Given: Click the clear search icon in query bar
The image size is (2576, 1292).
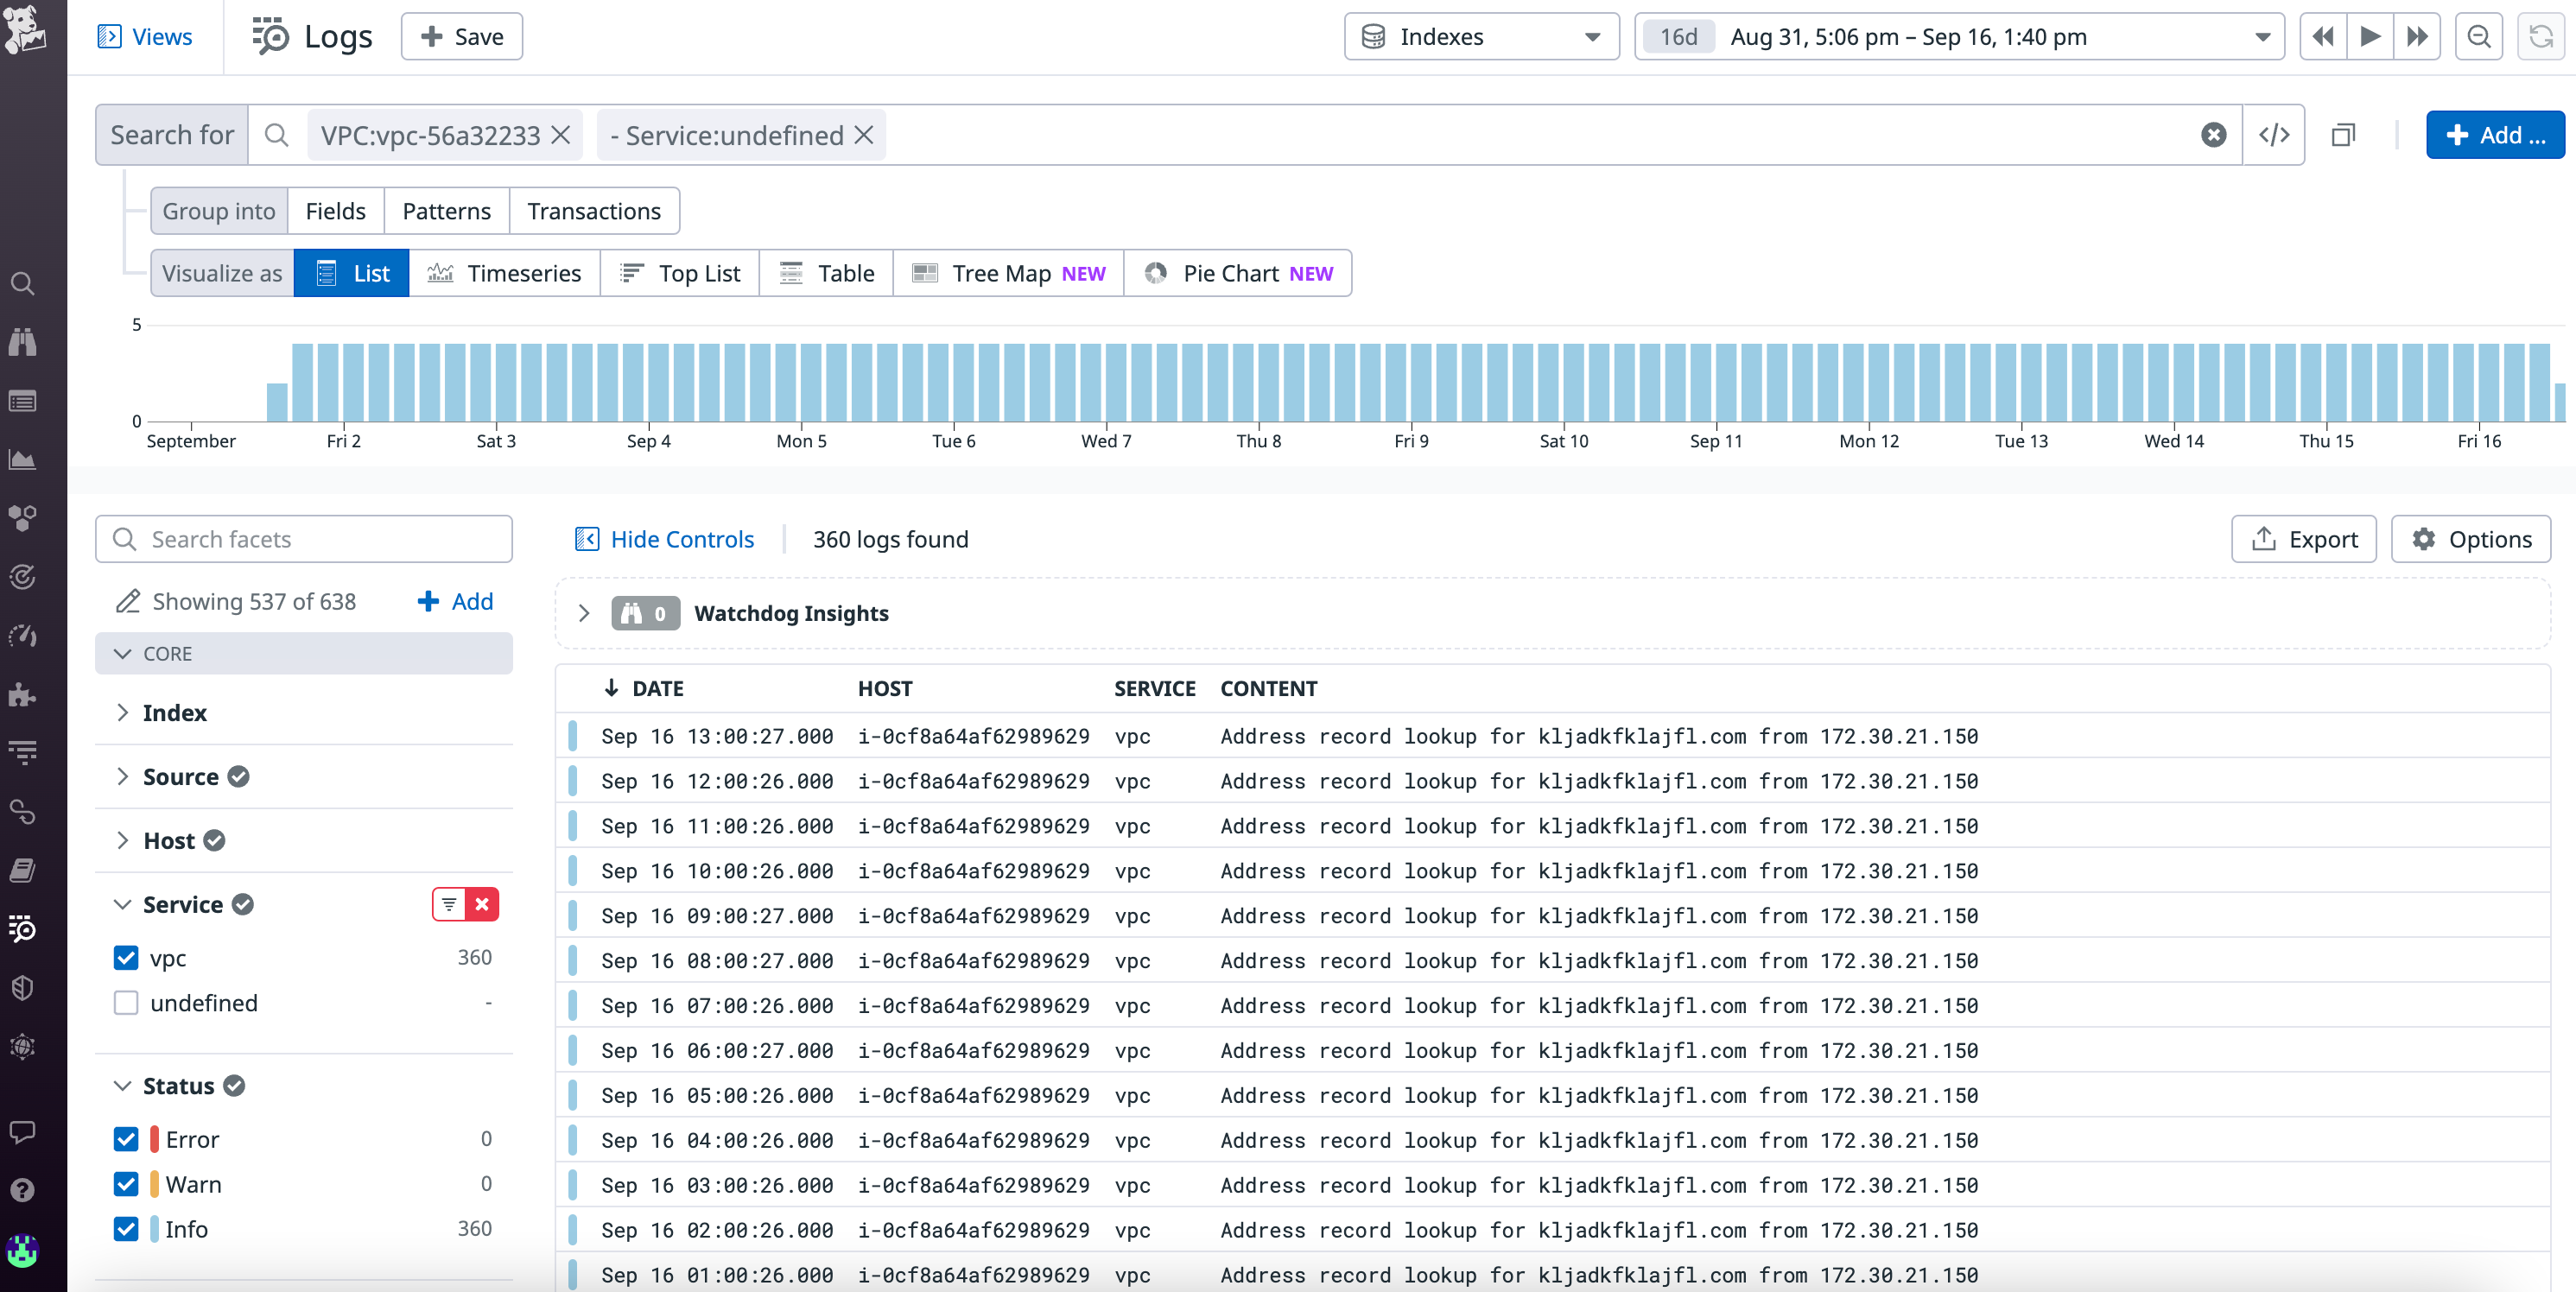Looking at the screenshot, I should [2213, 134].
